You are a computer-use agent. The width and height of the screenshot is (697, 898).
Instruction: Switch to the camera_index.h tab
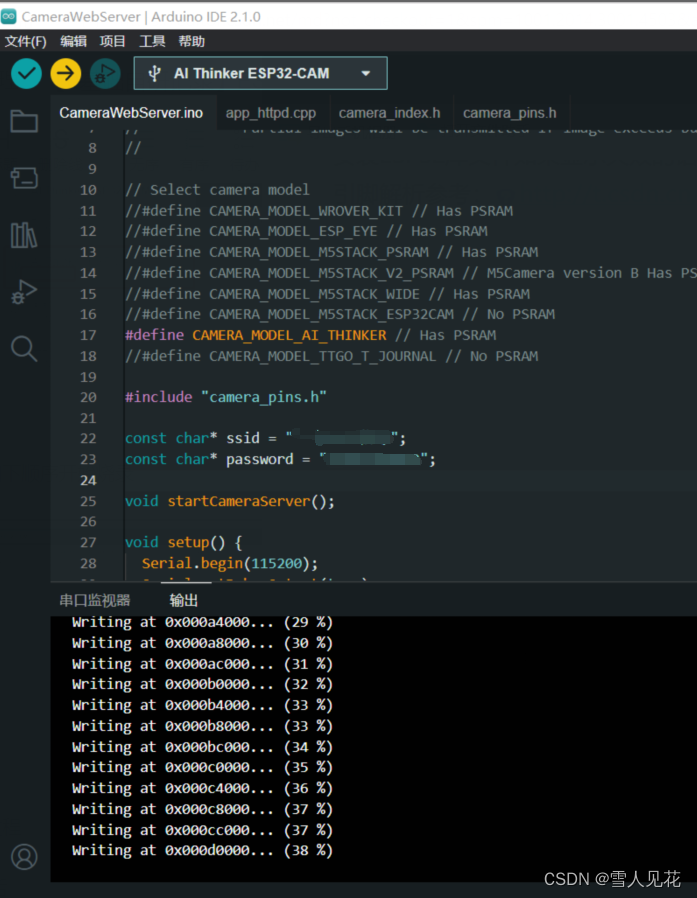point(389,113)
